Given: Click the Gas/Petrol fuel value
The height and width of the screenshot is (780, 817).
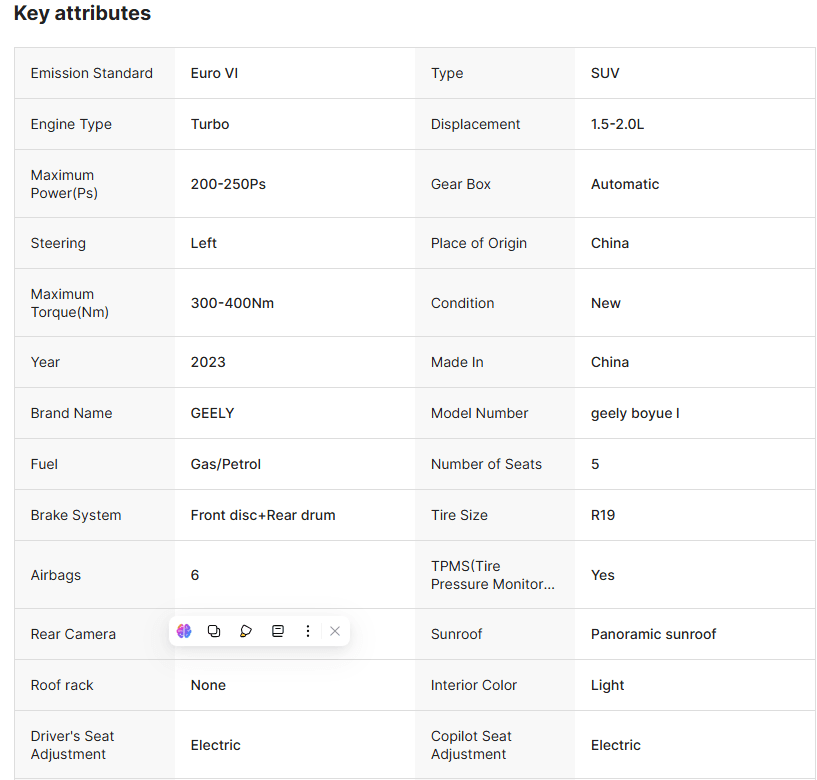Looking at the screenshot, I should tap(226, 464).
